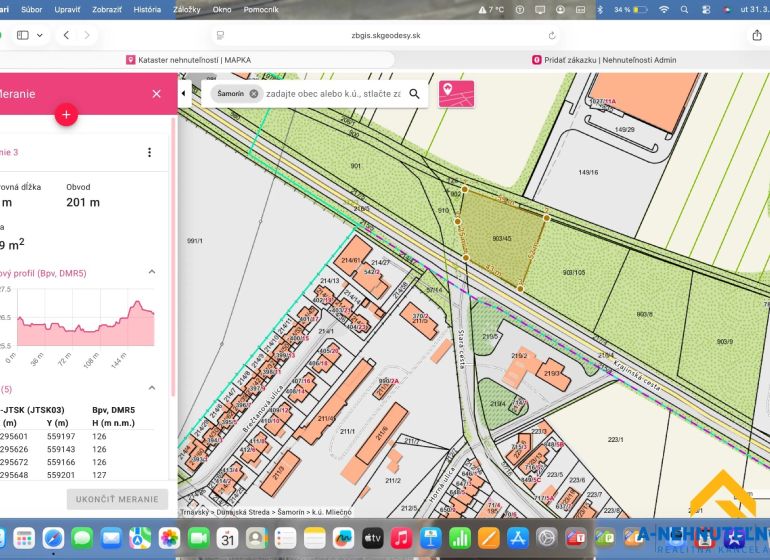Collapse the side panel with arrow toggle
This screenshot has width=770, height=560.
coord(184,93)
